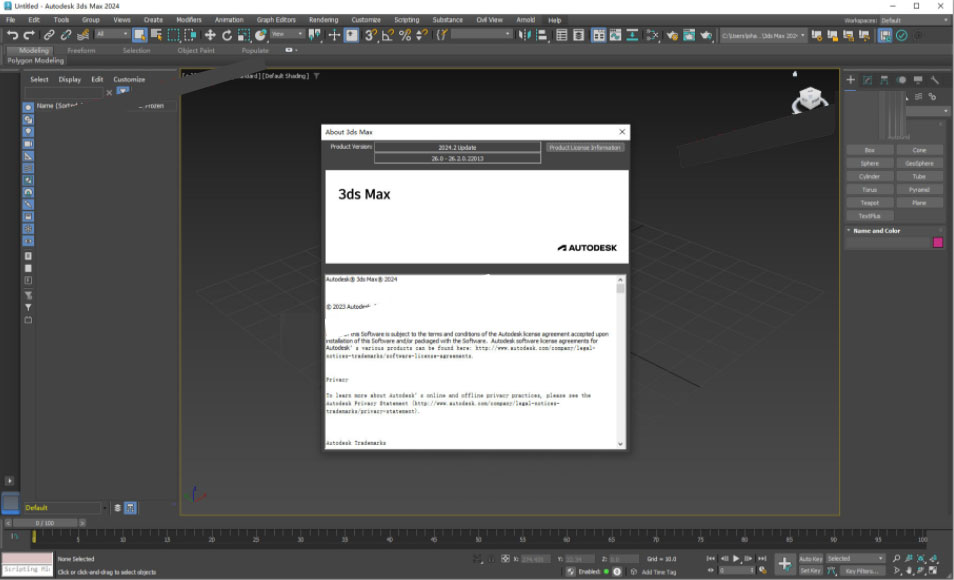Open the Scripting menu
Viewport: 954px width, 580px height.
[x=406, y=20]
